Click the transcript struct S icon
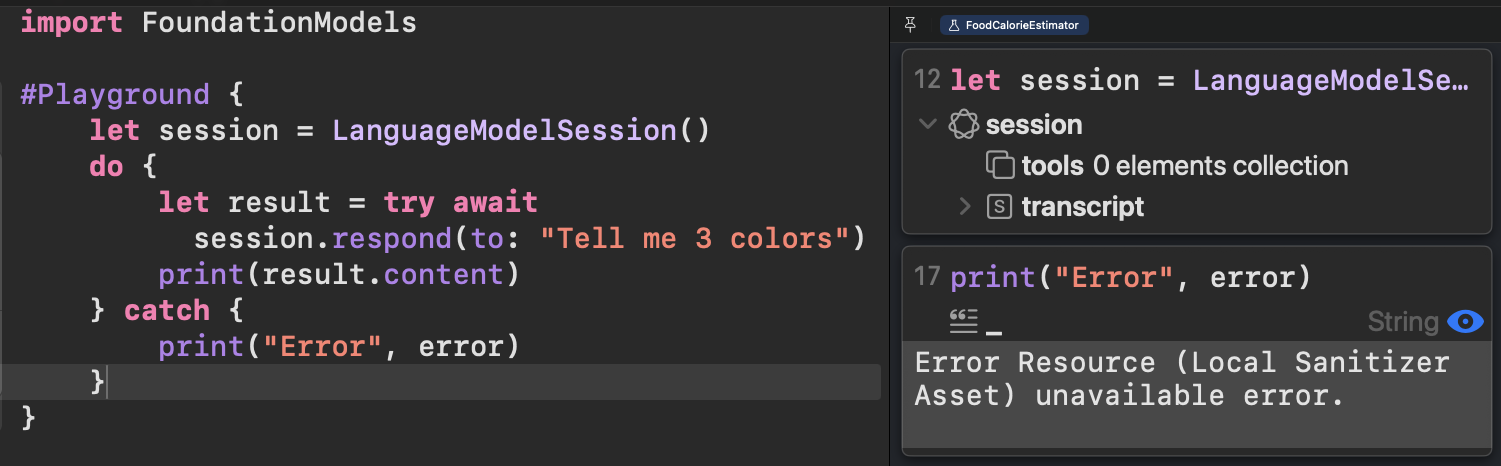 pyautogui.click(x=999, y=206)
